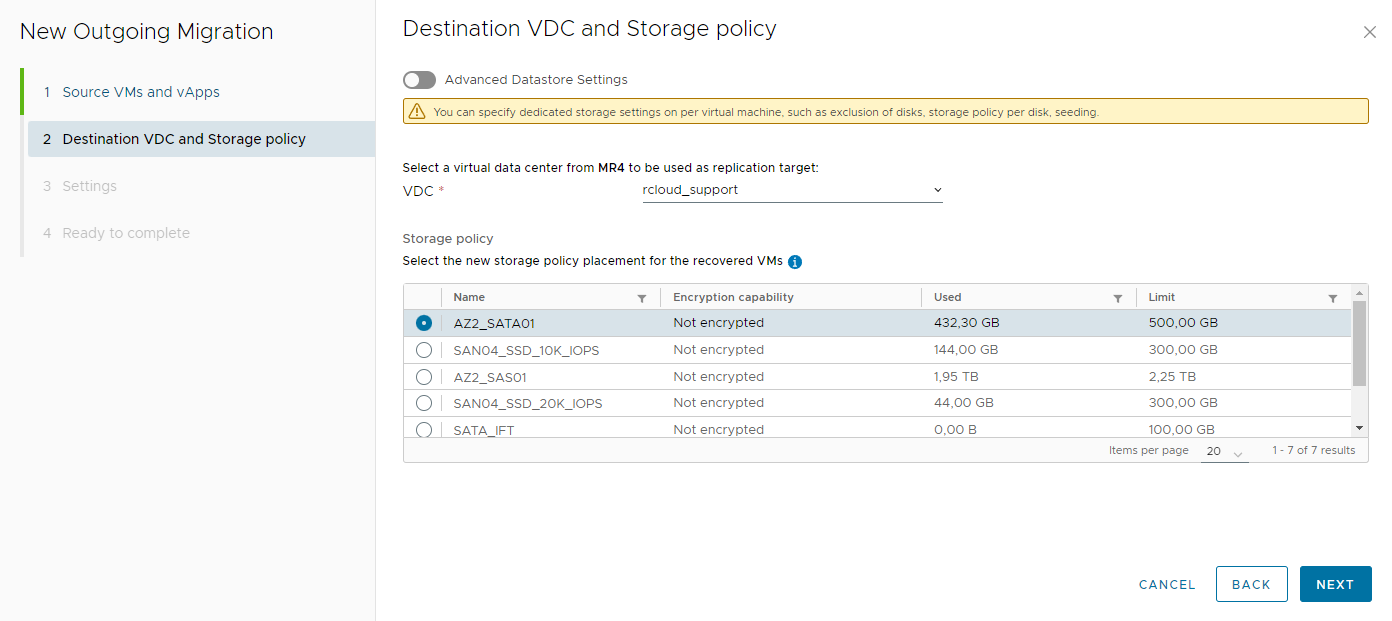The width and height of the screenshot is (1392, 621).
Task: Select the SAN04_SSD_10K_IOPS storage policy radio
Action: point(424,350)
